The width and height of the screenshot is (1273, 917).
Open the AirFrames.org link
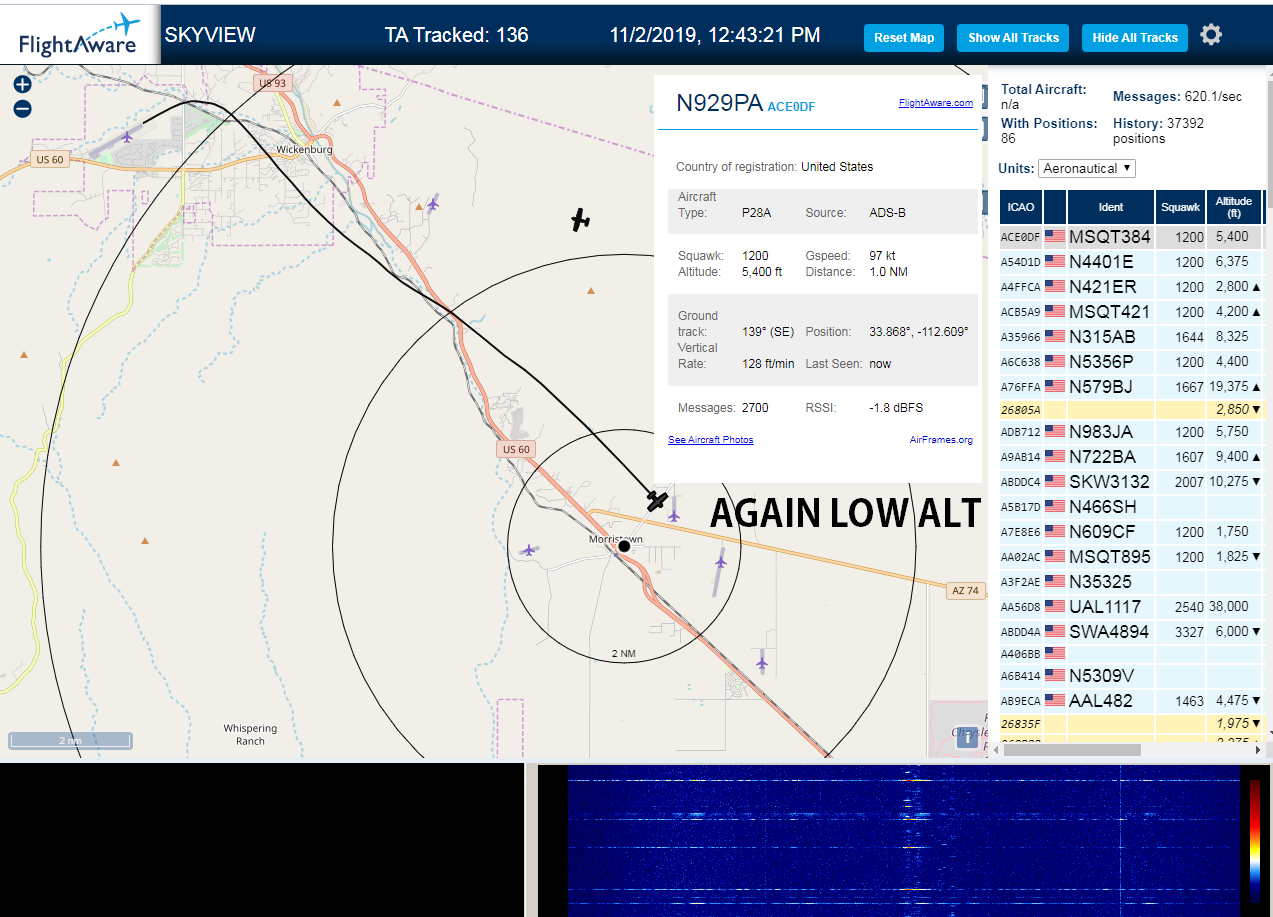coord(941,440)
